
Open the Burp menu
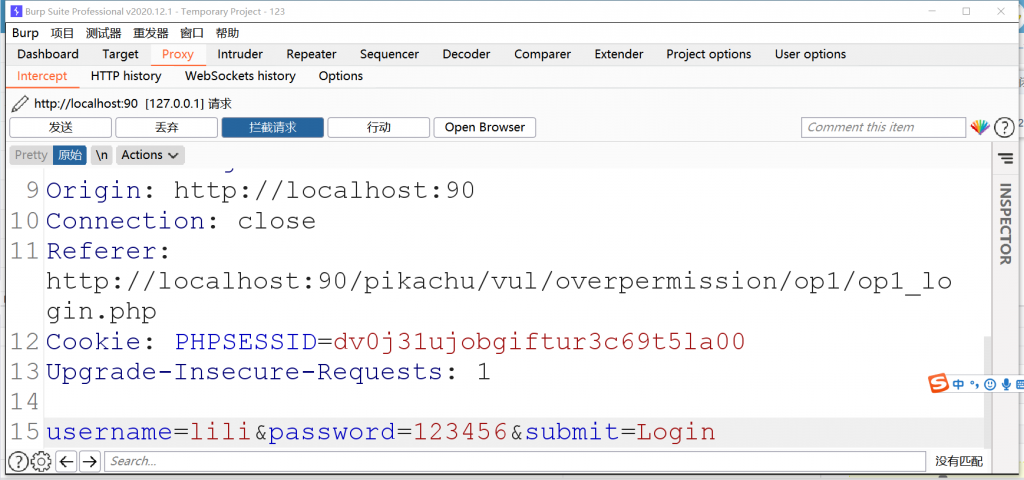25,33
